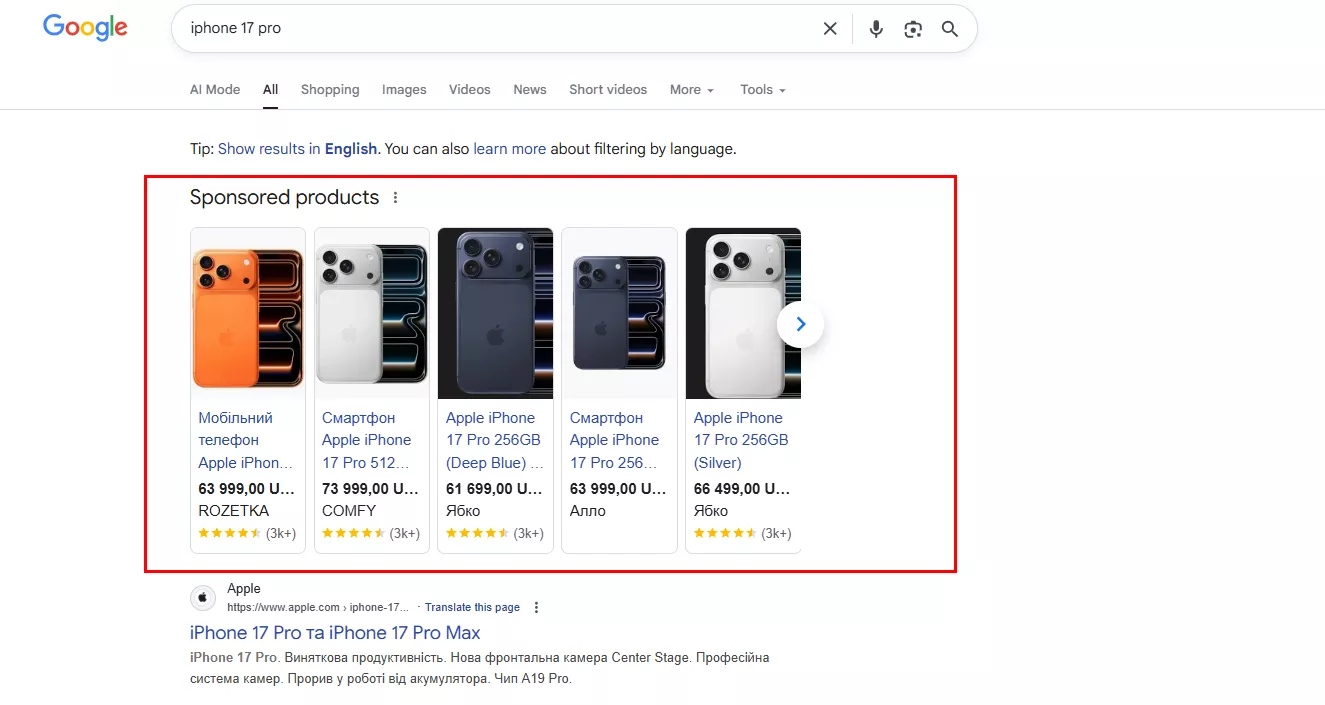Click Show results in English
This screenshot has height=705, width=1325.
[x=297, y=148]
